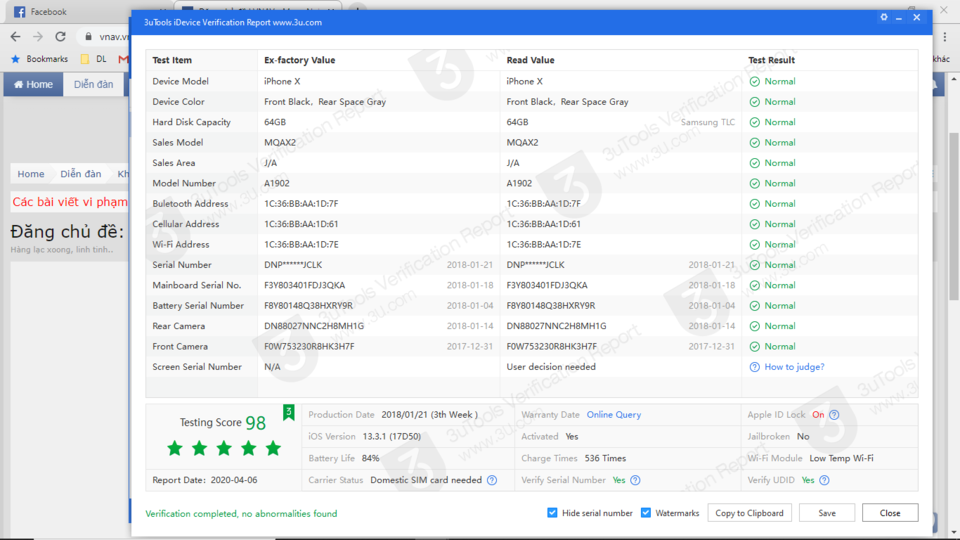
Task: Click the Home breadcrumb link
Action: (31, 174)
